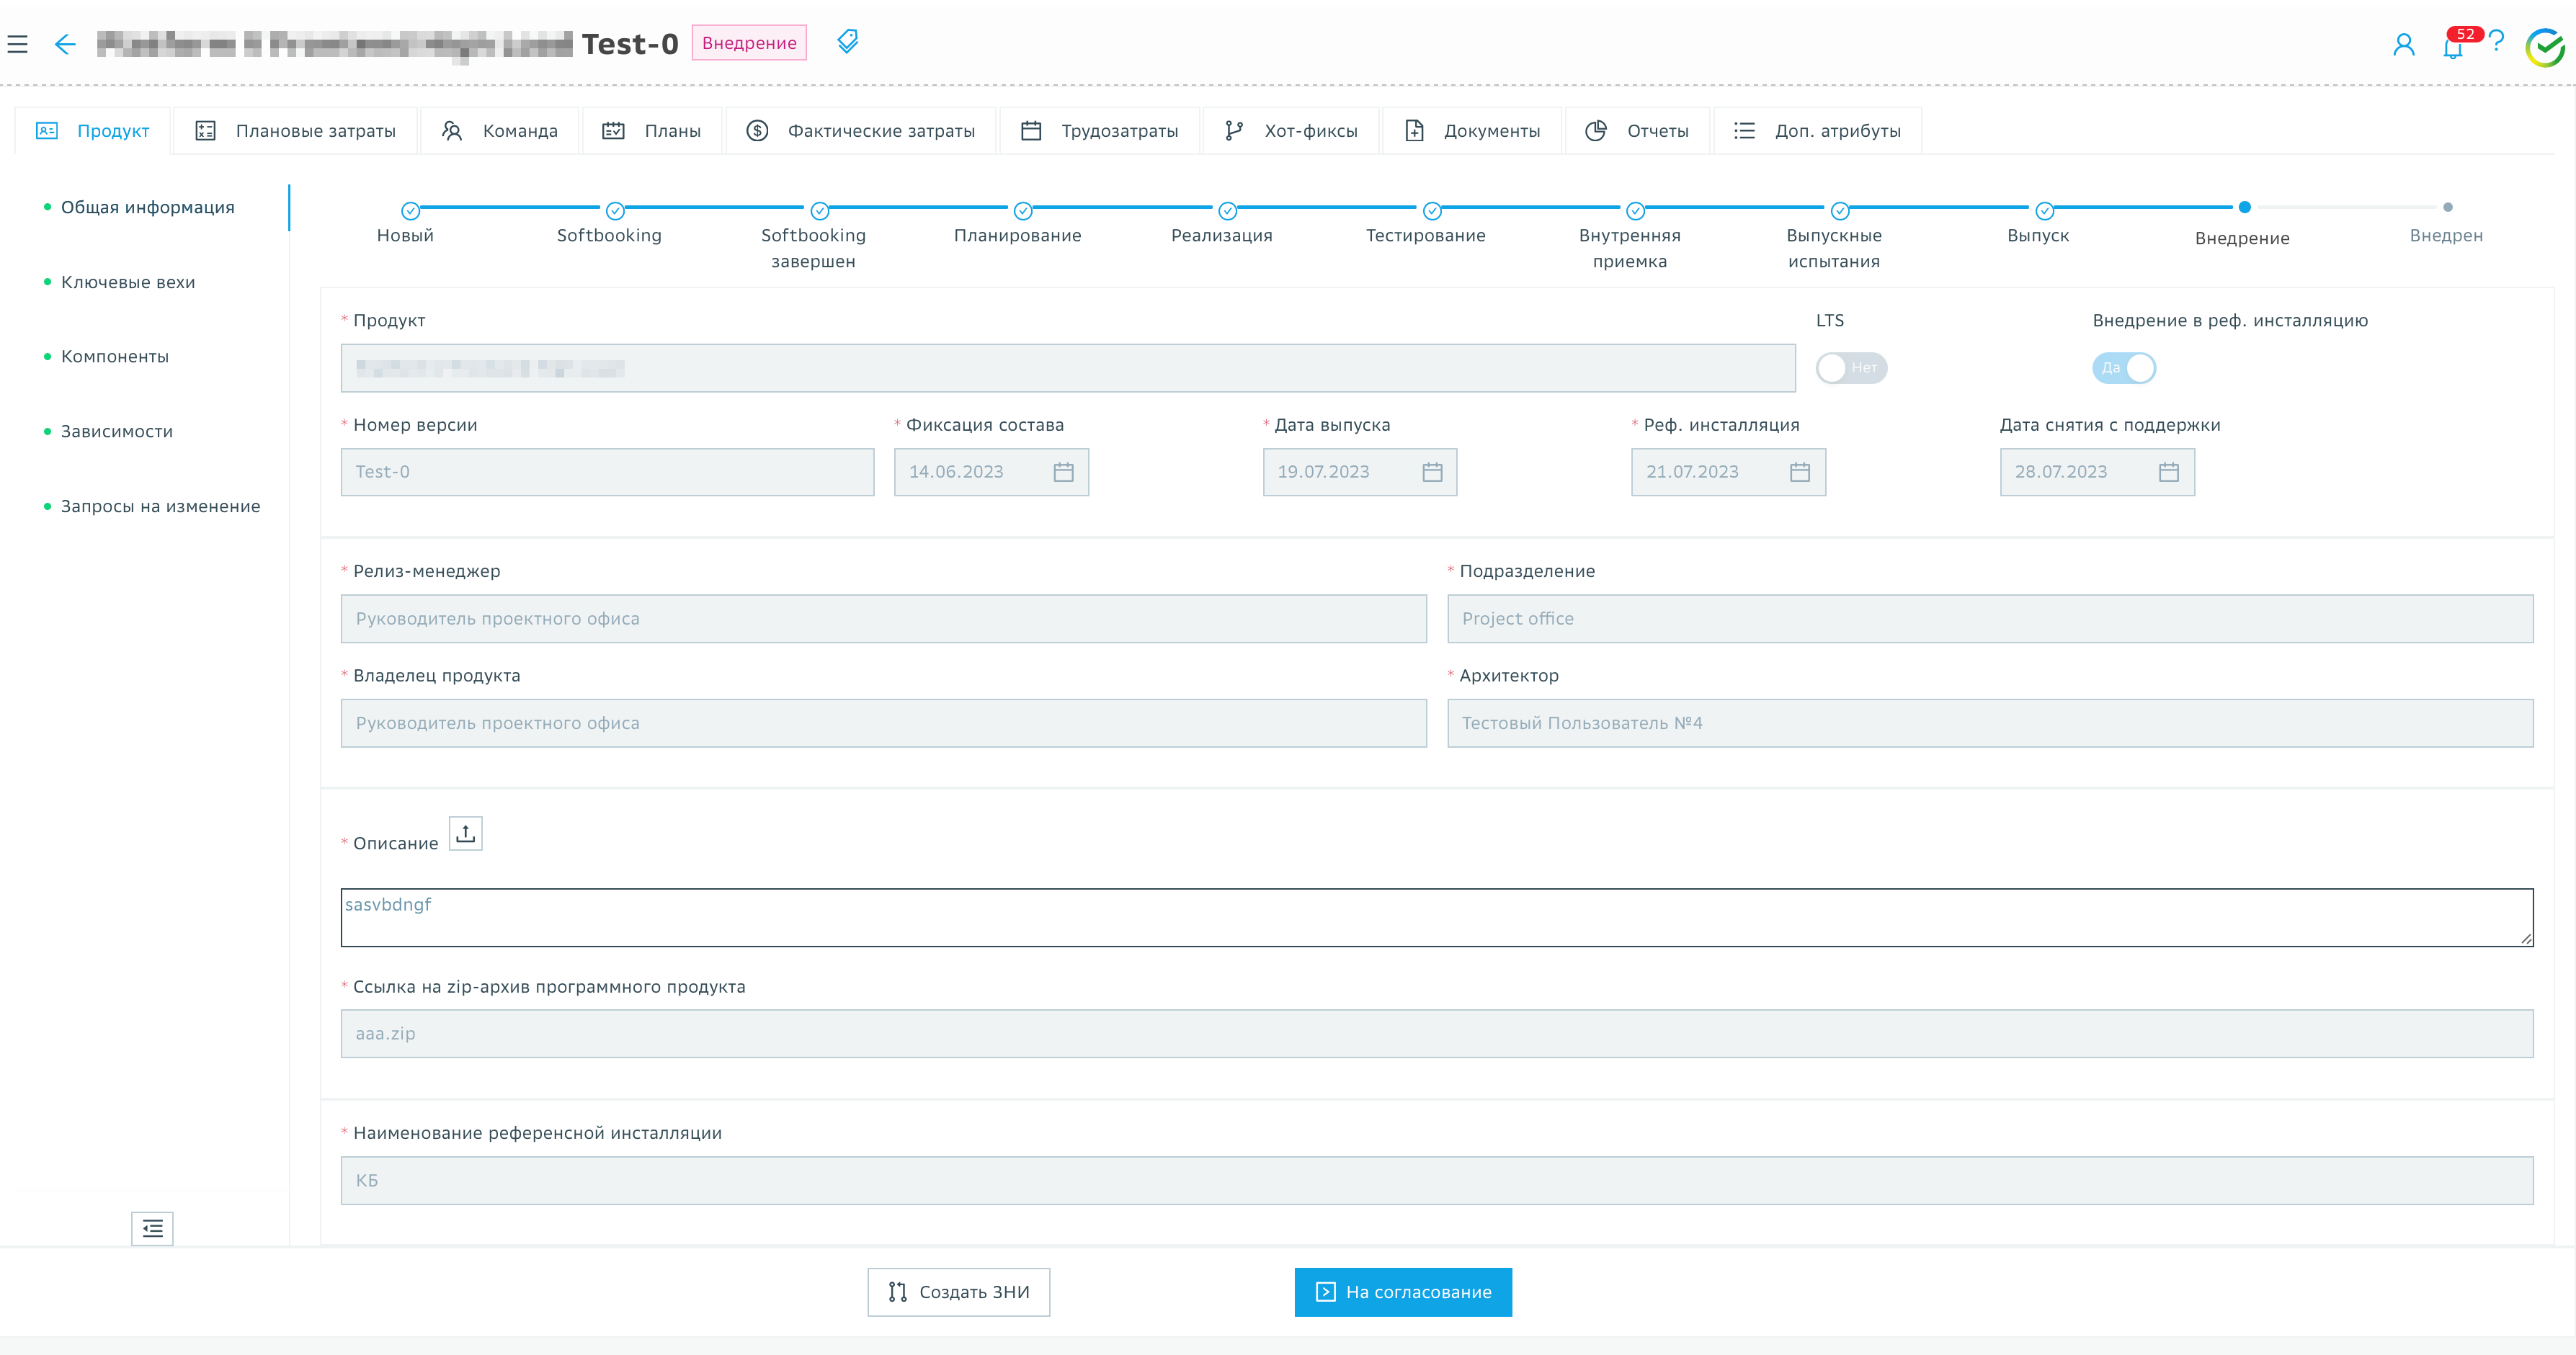
Task: Click the Создать ЗНИ button
Action: tap(958, 1292)
